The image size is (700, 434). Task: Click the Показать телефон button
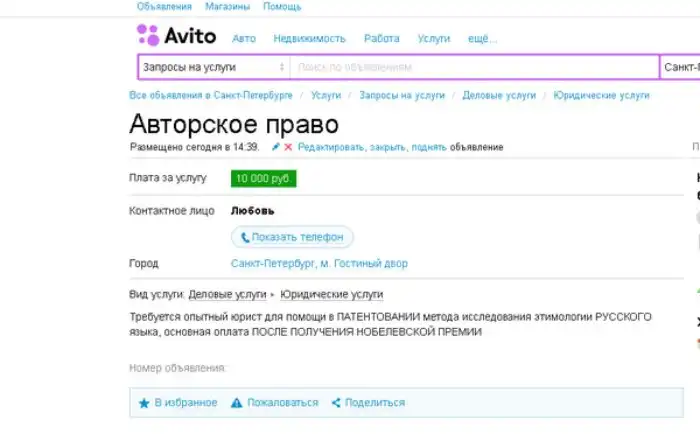(292, 237)
